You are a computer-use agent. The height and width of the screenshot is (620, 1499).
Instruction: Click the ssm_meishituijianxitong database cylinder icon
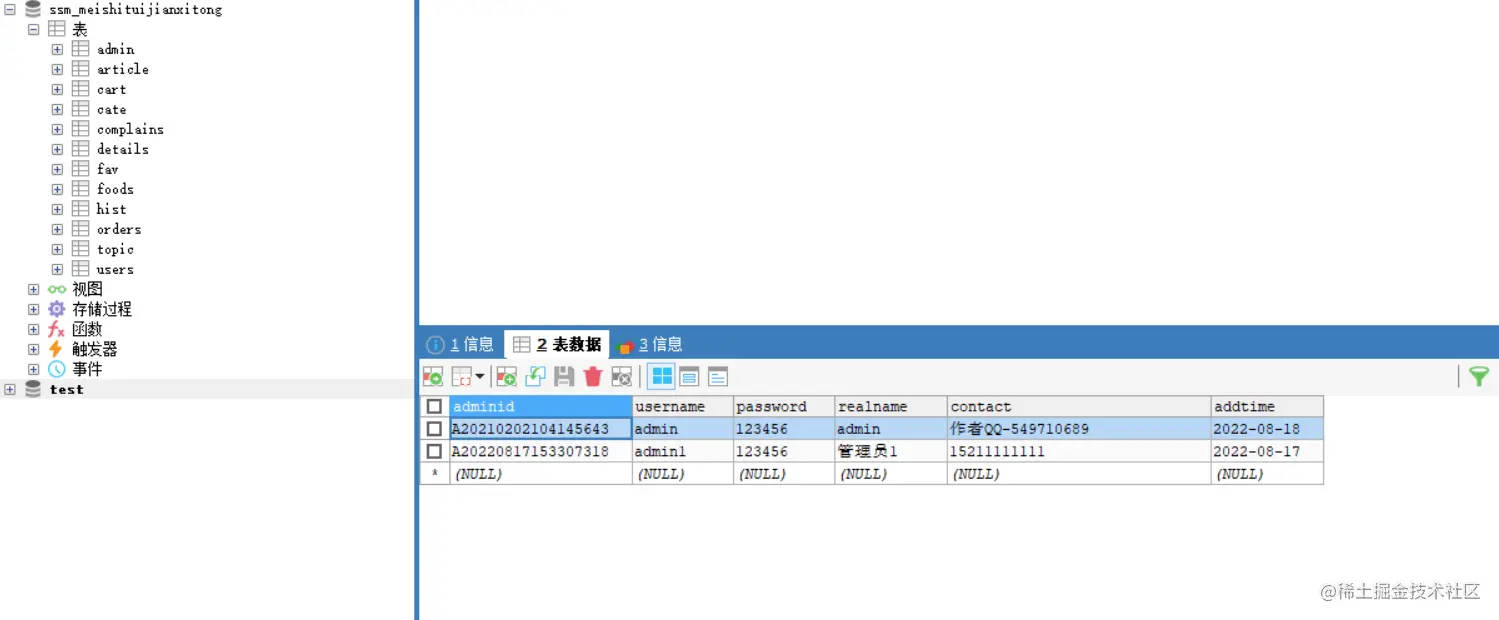(x=33, y=9)
